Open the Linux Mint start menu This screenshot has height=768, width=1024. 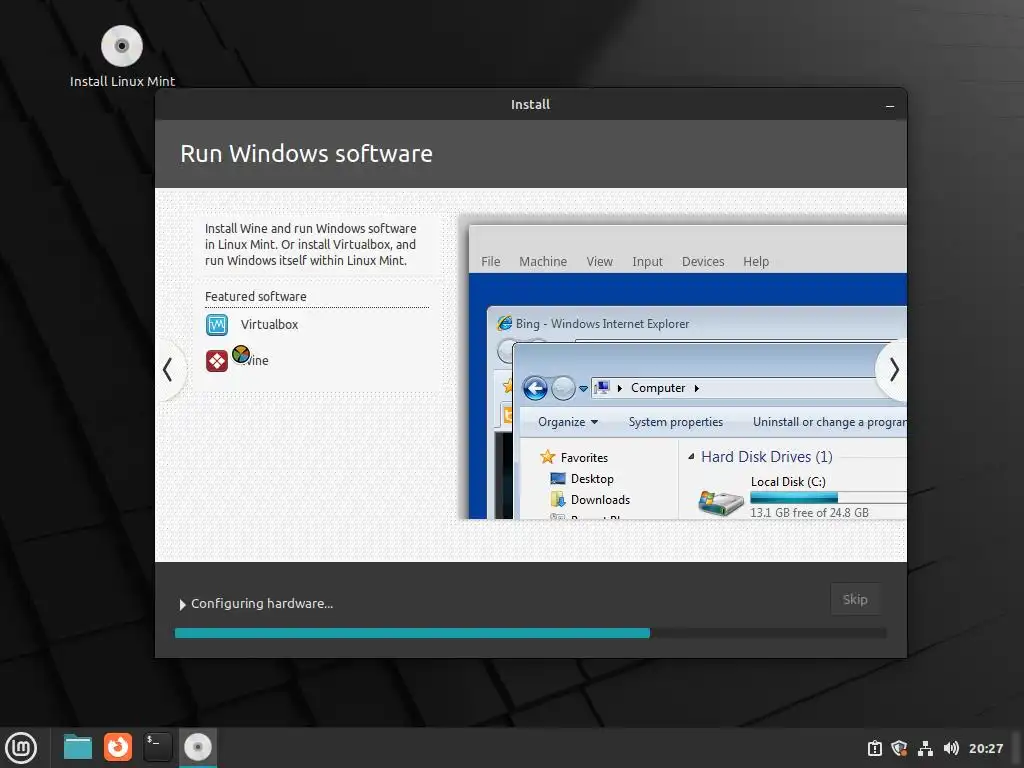tap(22, 748)
